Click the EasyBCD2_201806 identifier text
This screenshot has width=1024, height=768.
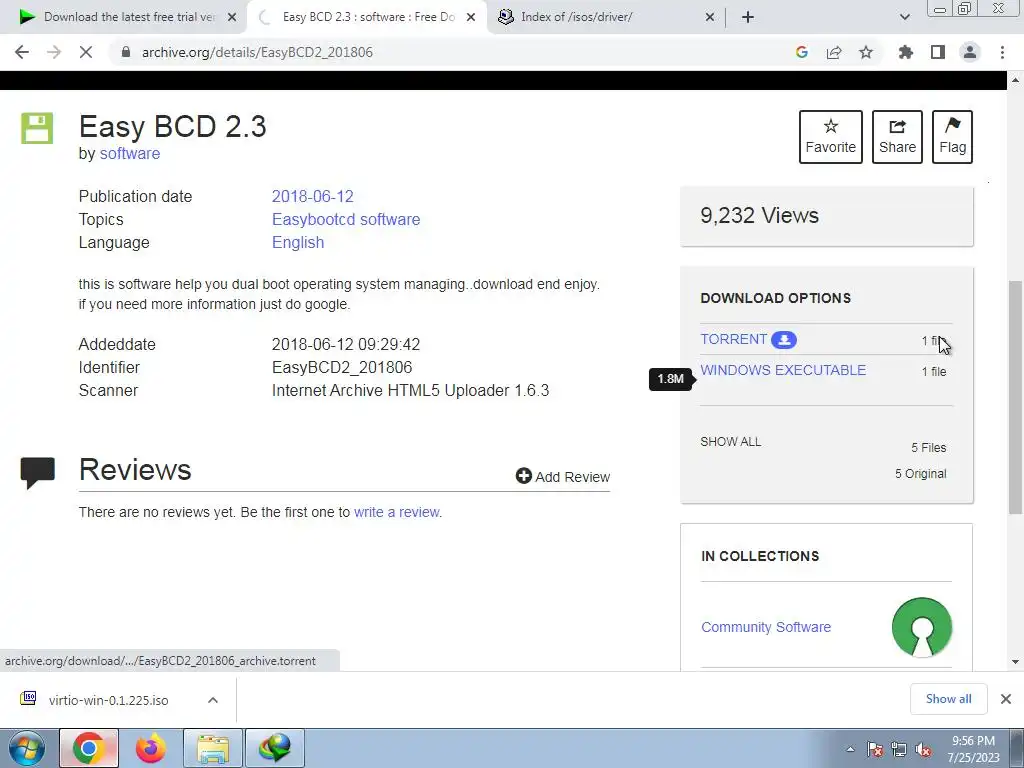tap(342, 368)
